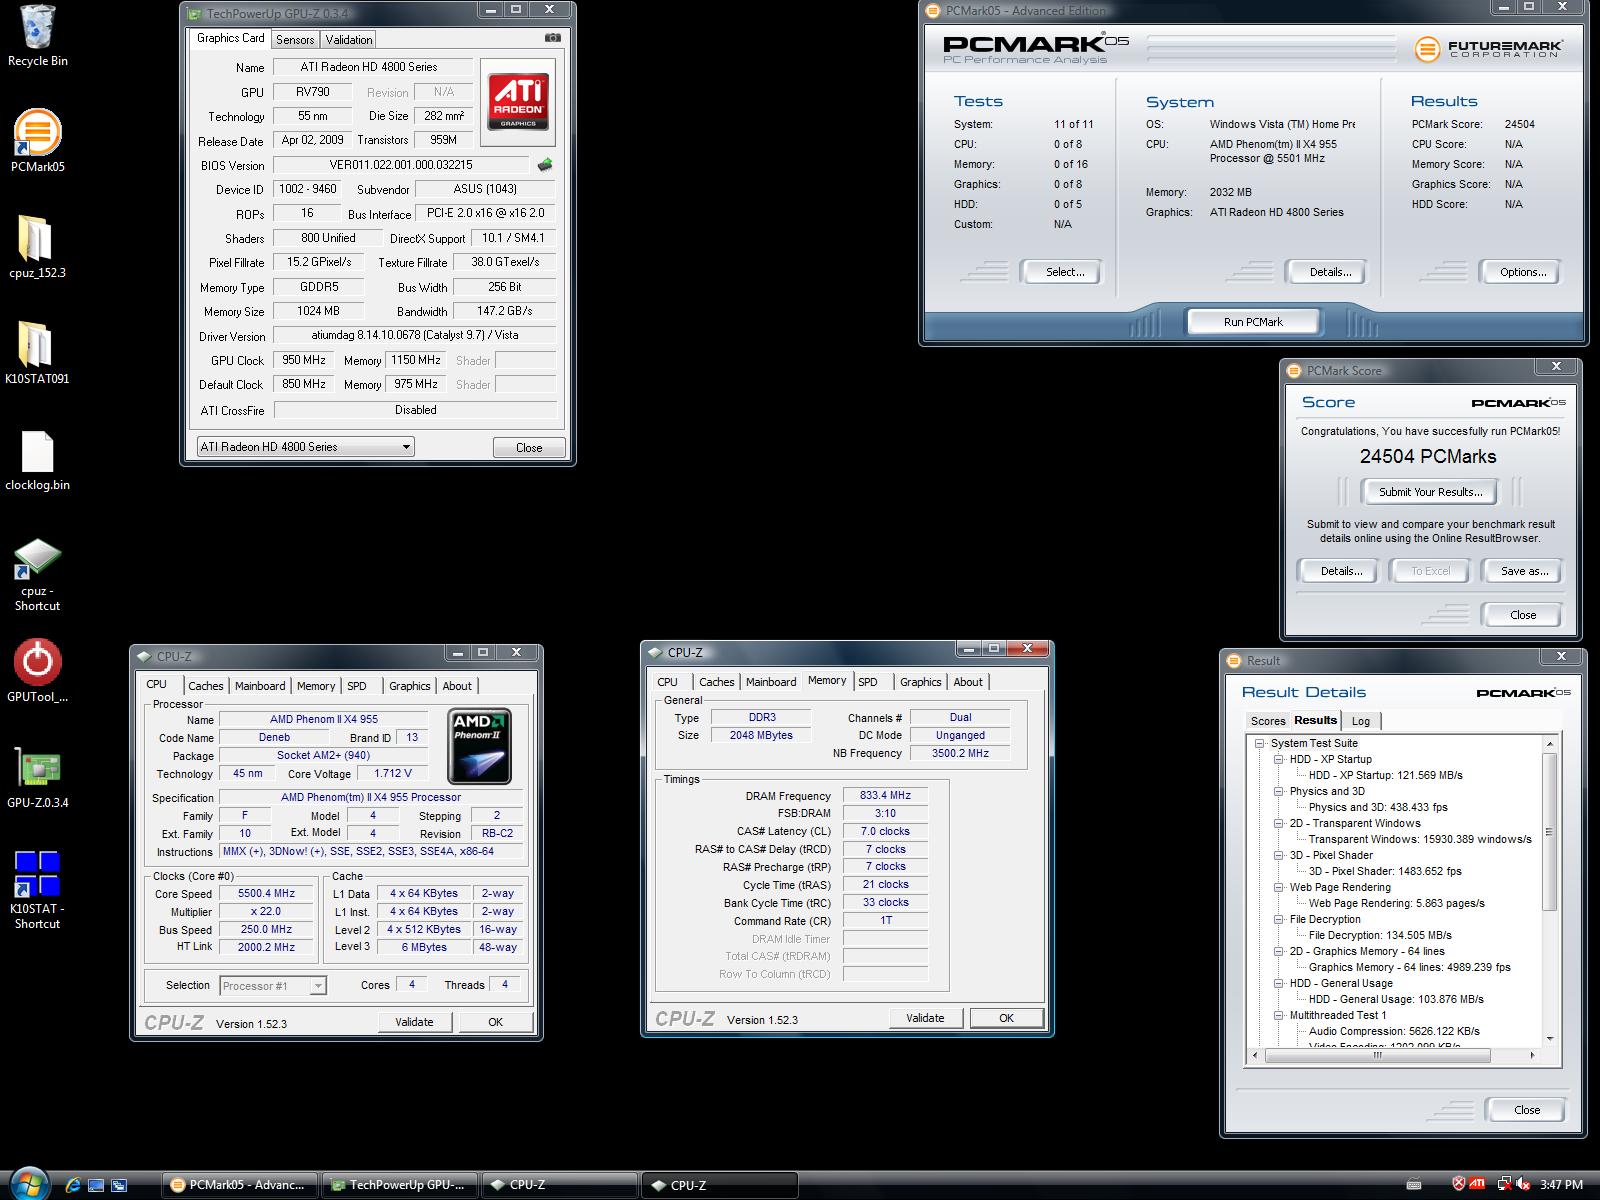This screenshot has height=1200, width=1600.
Task: Click the 3:47 PM taskbar clock
Action: point(1561,1185)
